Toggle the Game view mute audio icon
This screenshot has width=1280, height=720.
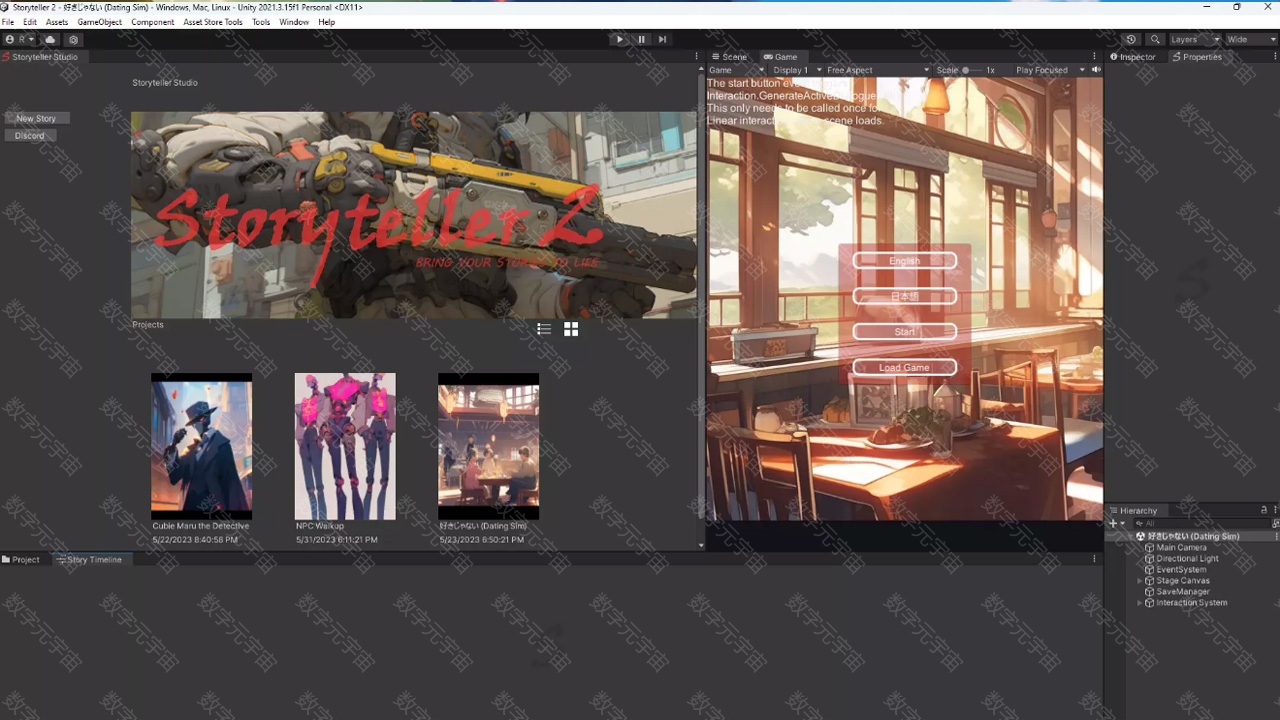click(x=1096, y=70)
